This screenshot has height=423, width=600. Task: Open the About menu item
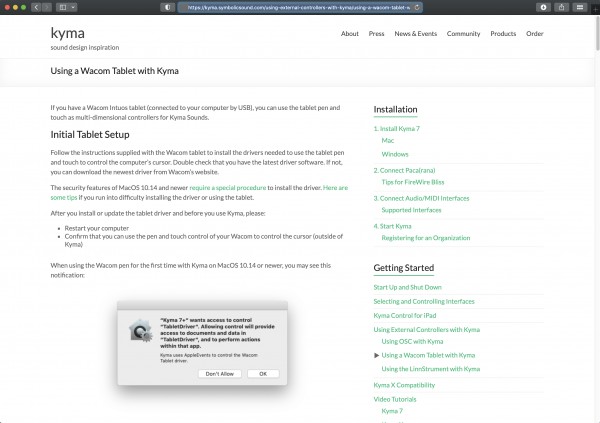(x=350, y=34)
